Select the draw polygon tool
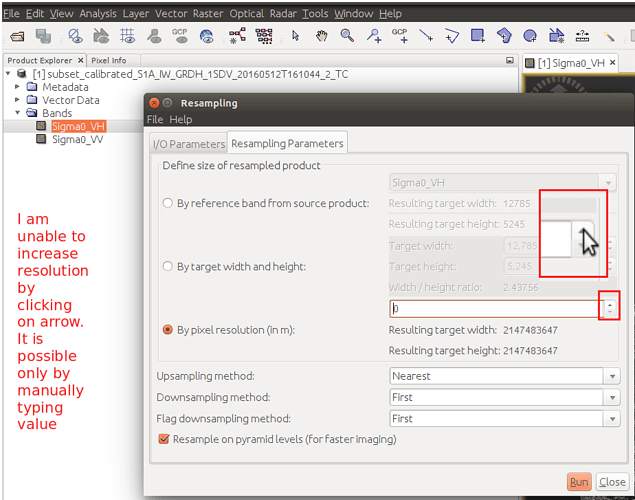This screenshot has height=500, width=635. click(x=504, y=36)
